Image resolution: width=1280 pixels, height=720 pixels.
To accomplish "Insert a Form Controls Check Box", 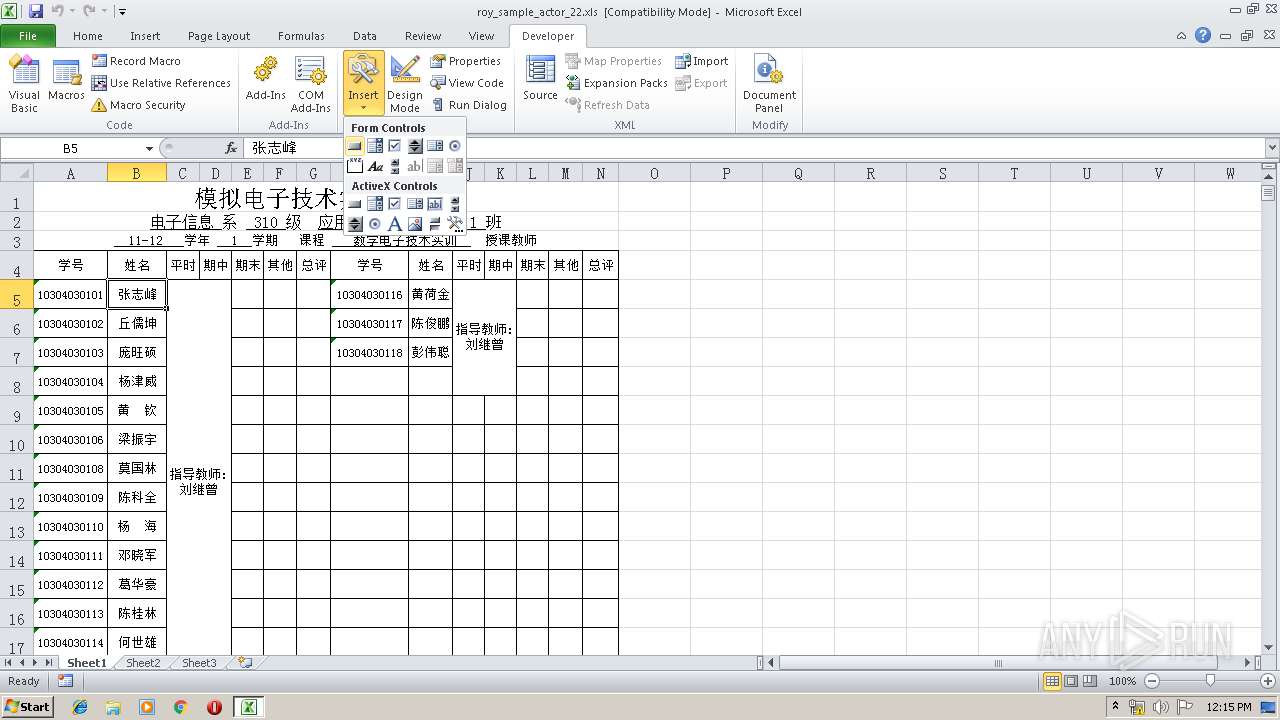I will coord(395,146).
